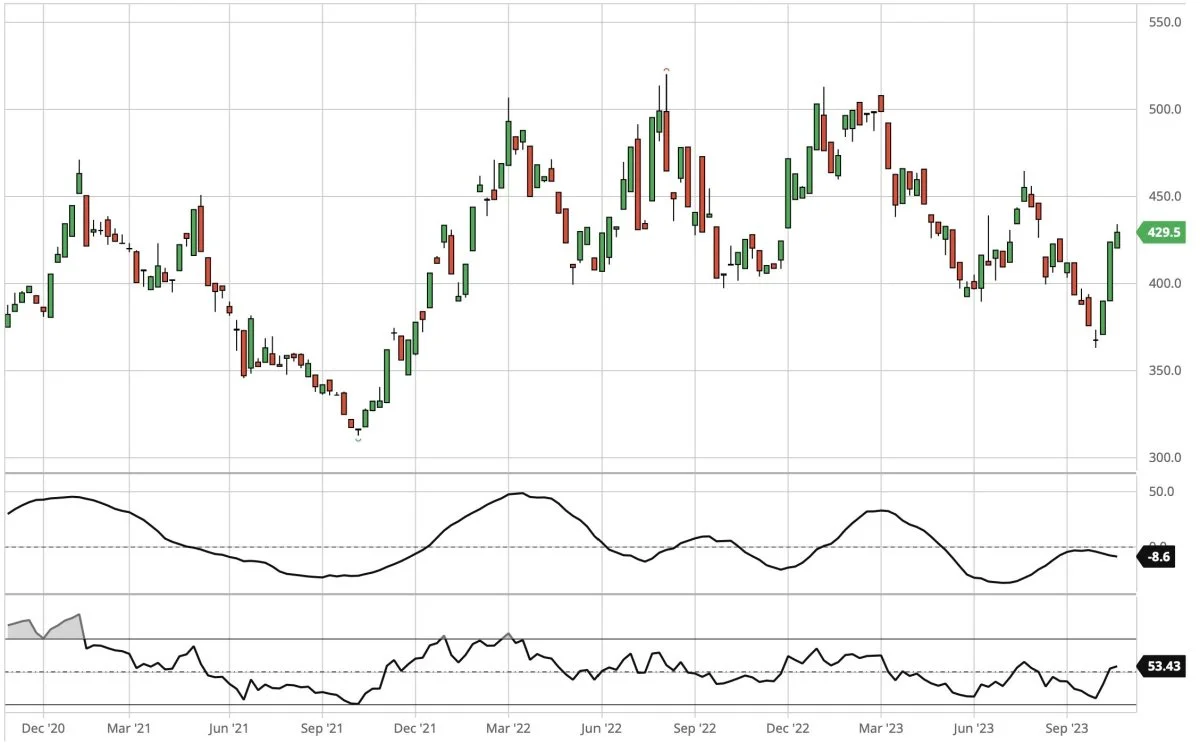Select the Jun '23 date label
This screenshot has height=753, width=1200.
[973, 730]
